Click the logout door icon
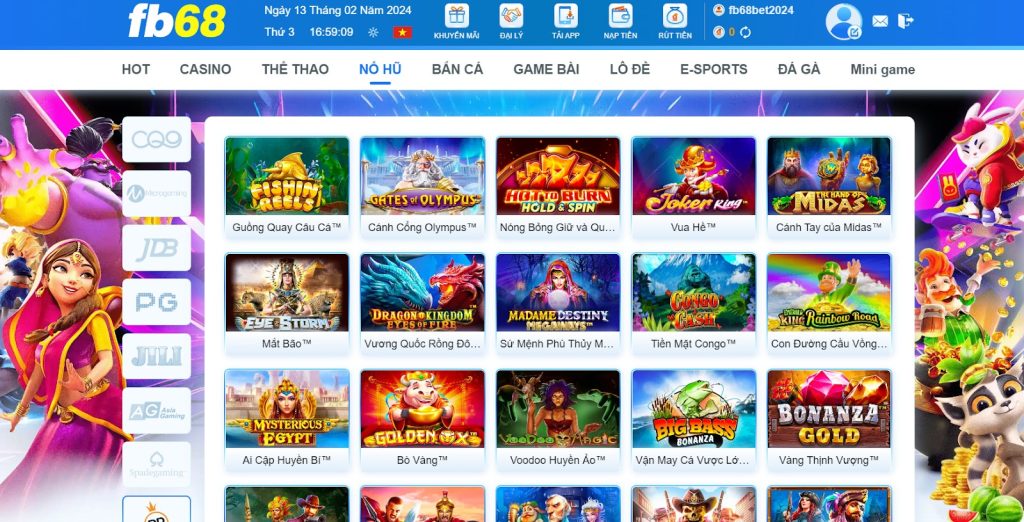The image size is (1024, 522). pyautogui.click(x=905, y=21)
